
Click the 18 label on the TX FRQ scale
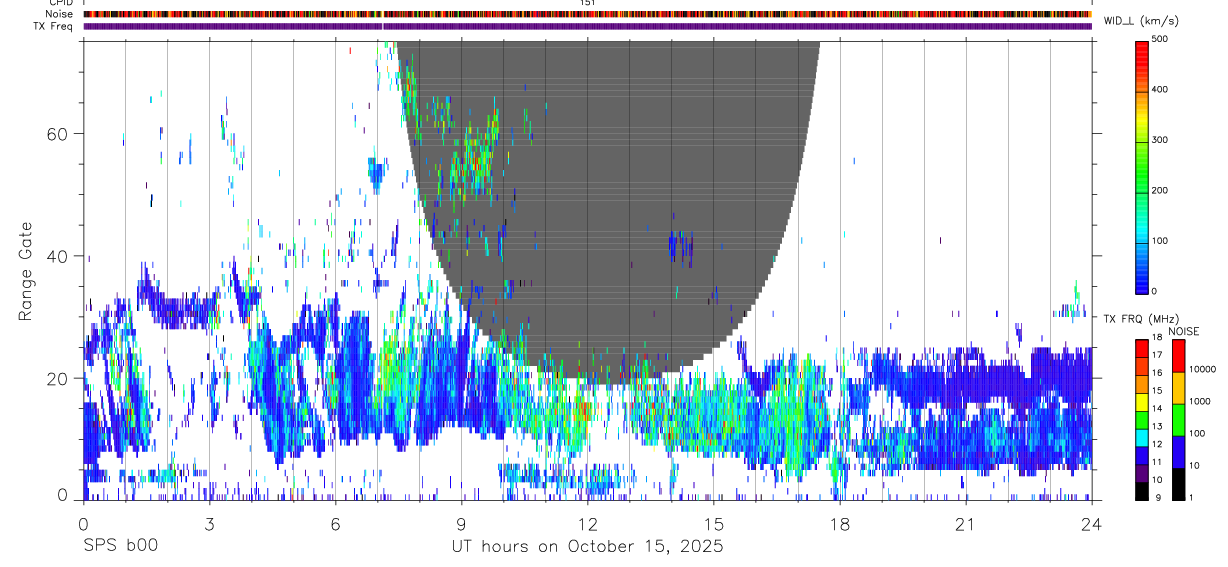tap(1158, 338)
